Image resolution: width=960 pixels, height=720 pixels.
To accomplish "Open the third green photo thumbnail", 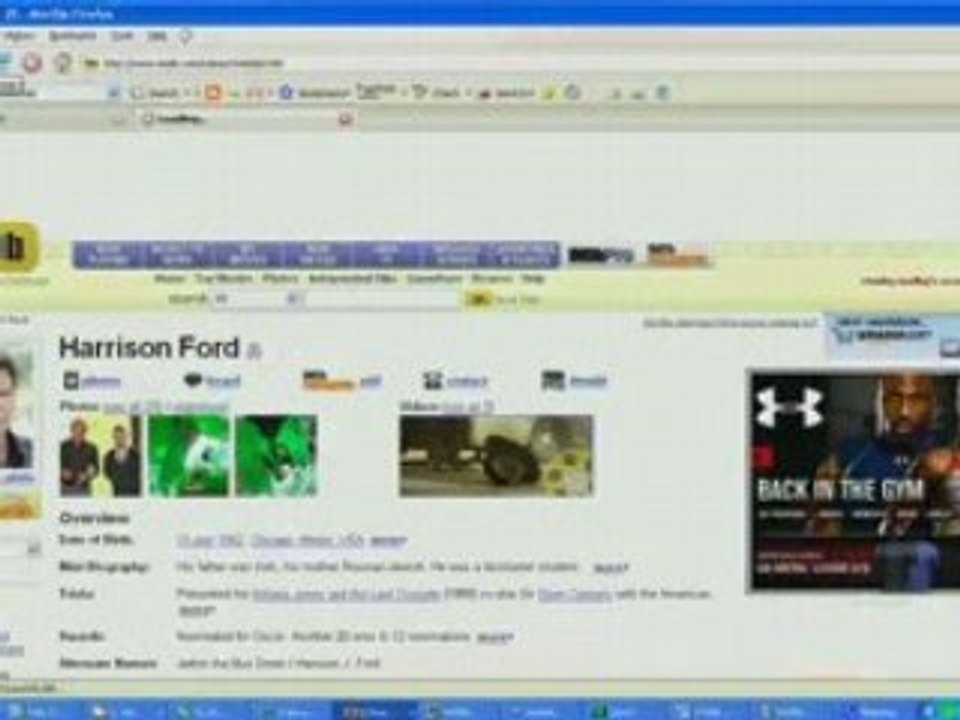I will 276,456.
